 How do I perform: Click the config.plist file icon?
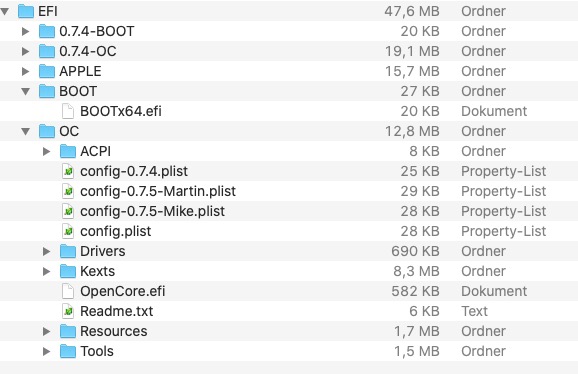click(68, 231)
